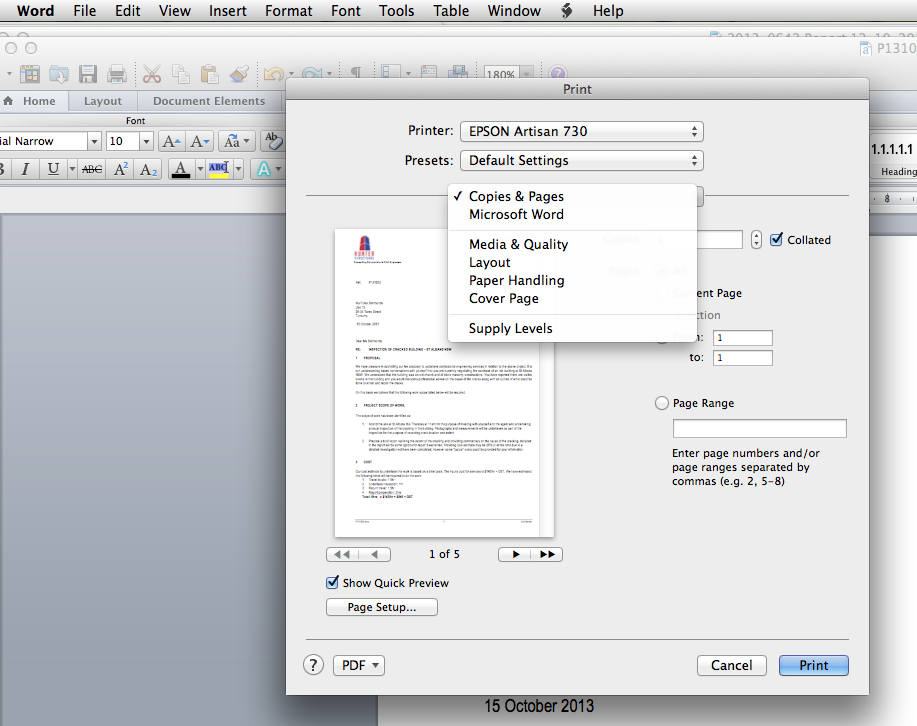917x726 pixels.
Task: Click the Undo arrow icon
Action: click(x=274, y=74)
